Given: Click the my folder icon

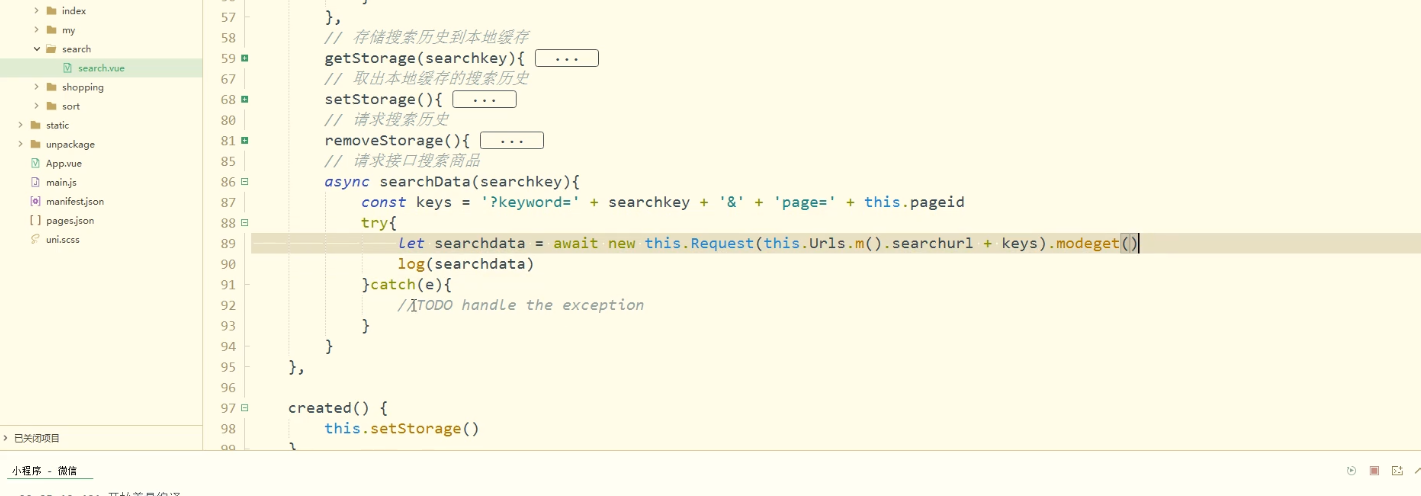Looking at the screenshot, I should [51, 30].
